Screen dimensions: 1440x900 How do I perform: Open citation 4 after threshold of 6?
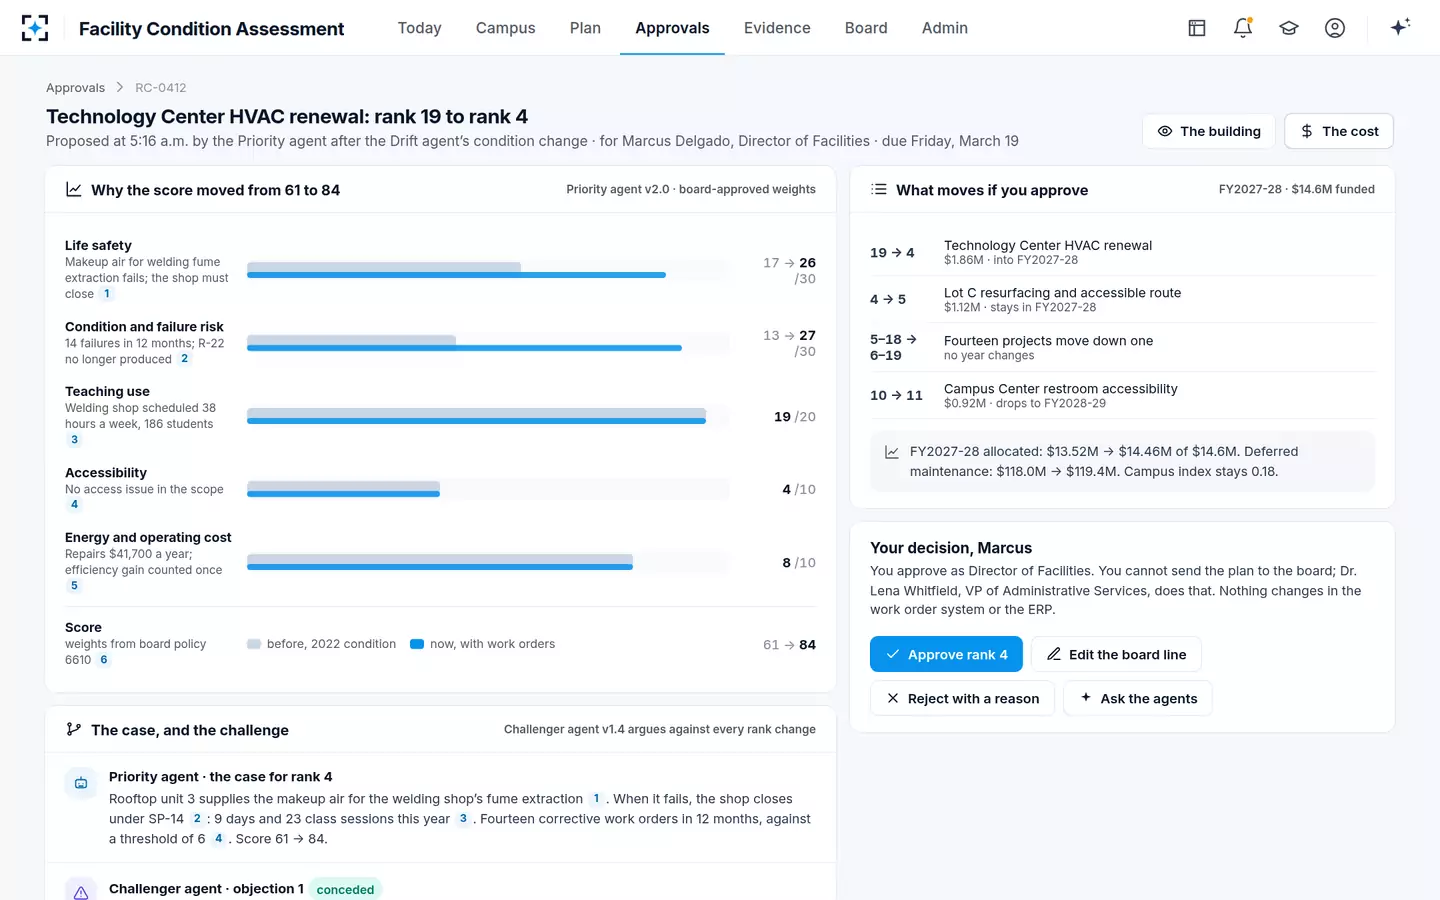click(218, 839)
